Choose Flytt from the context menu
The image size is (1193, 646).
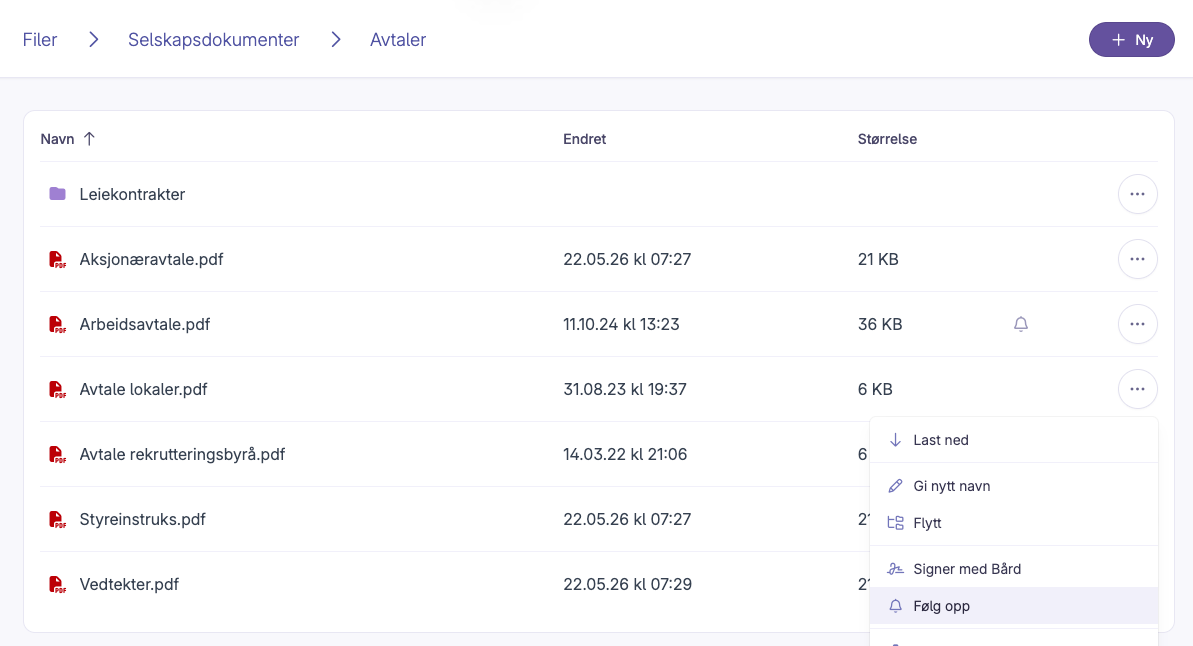coord(1013,523)
